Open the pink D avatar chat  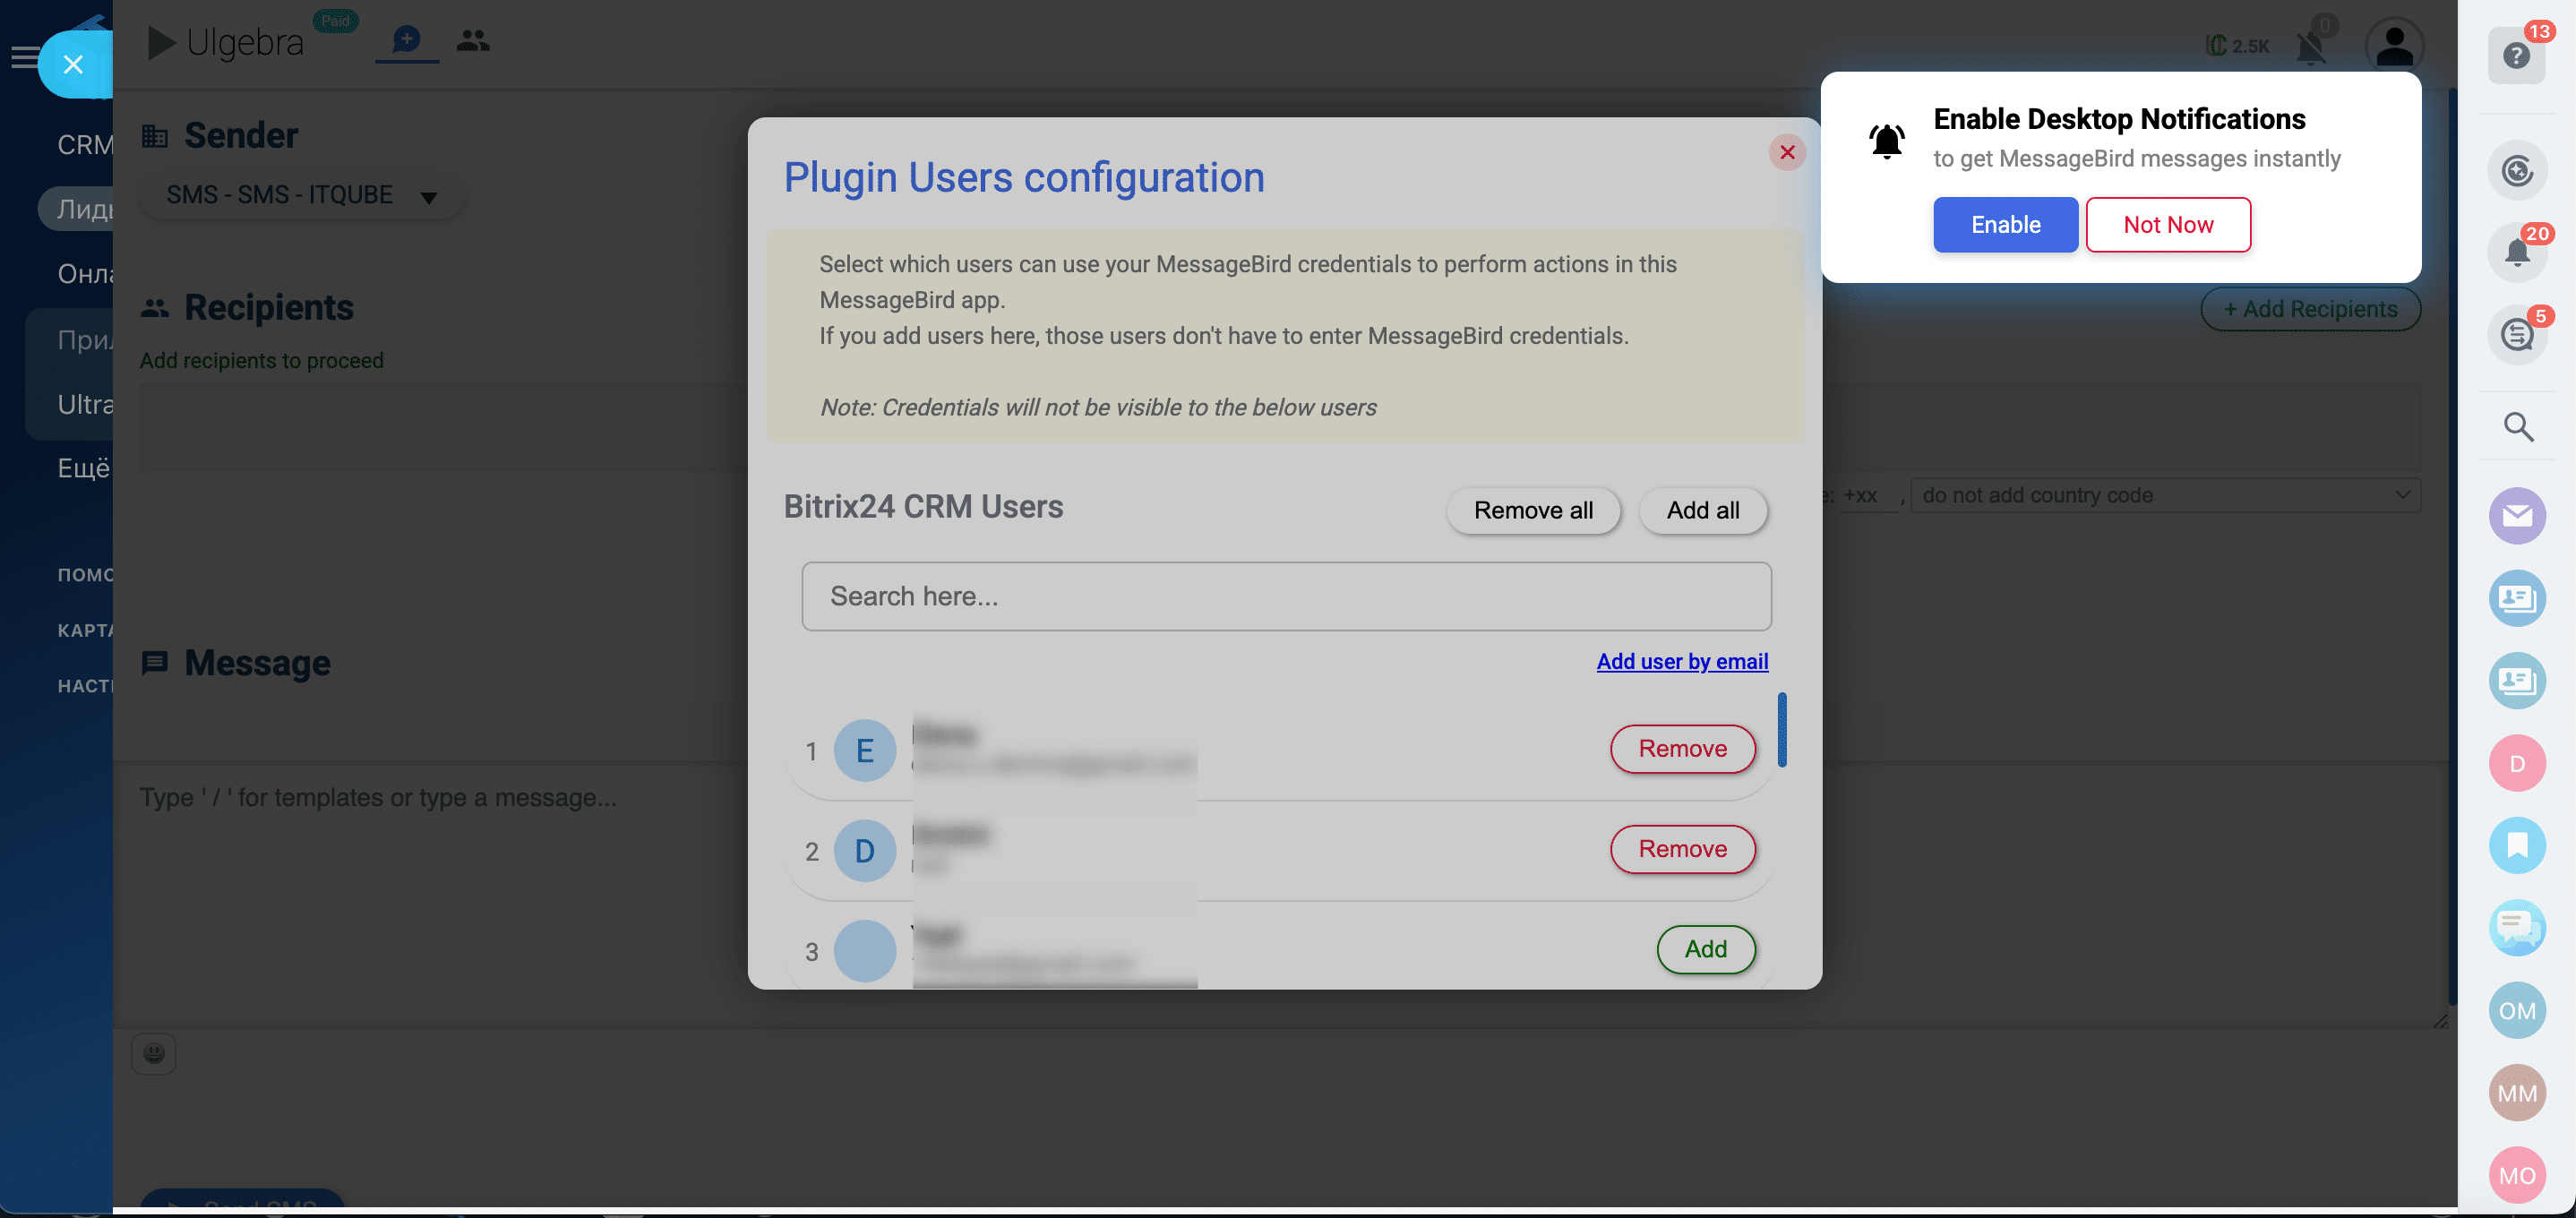coord(2516,763)
